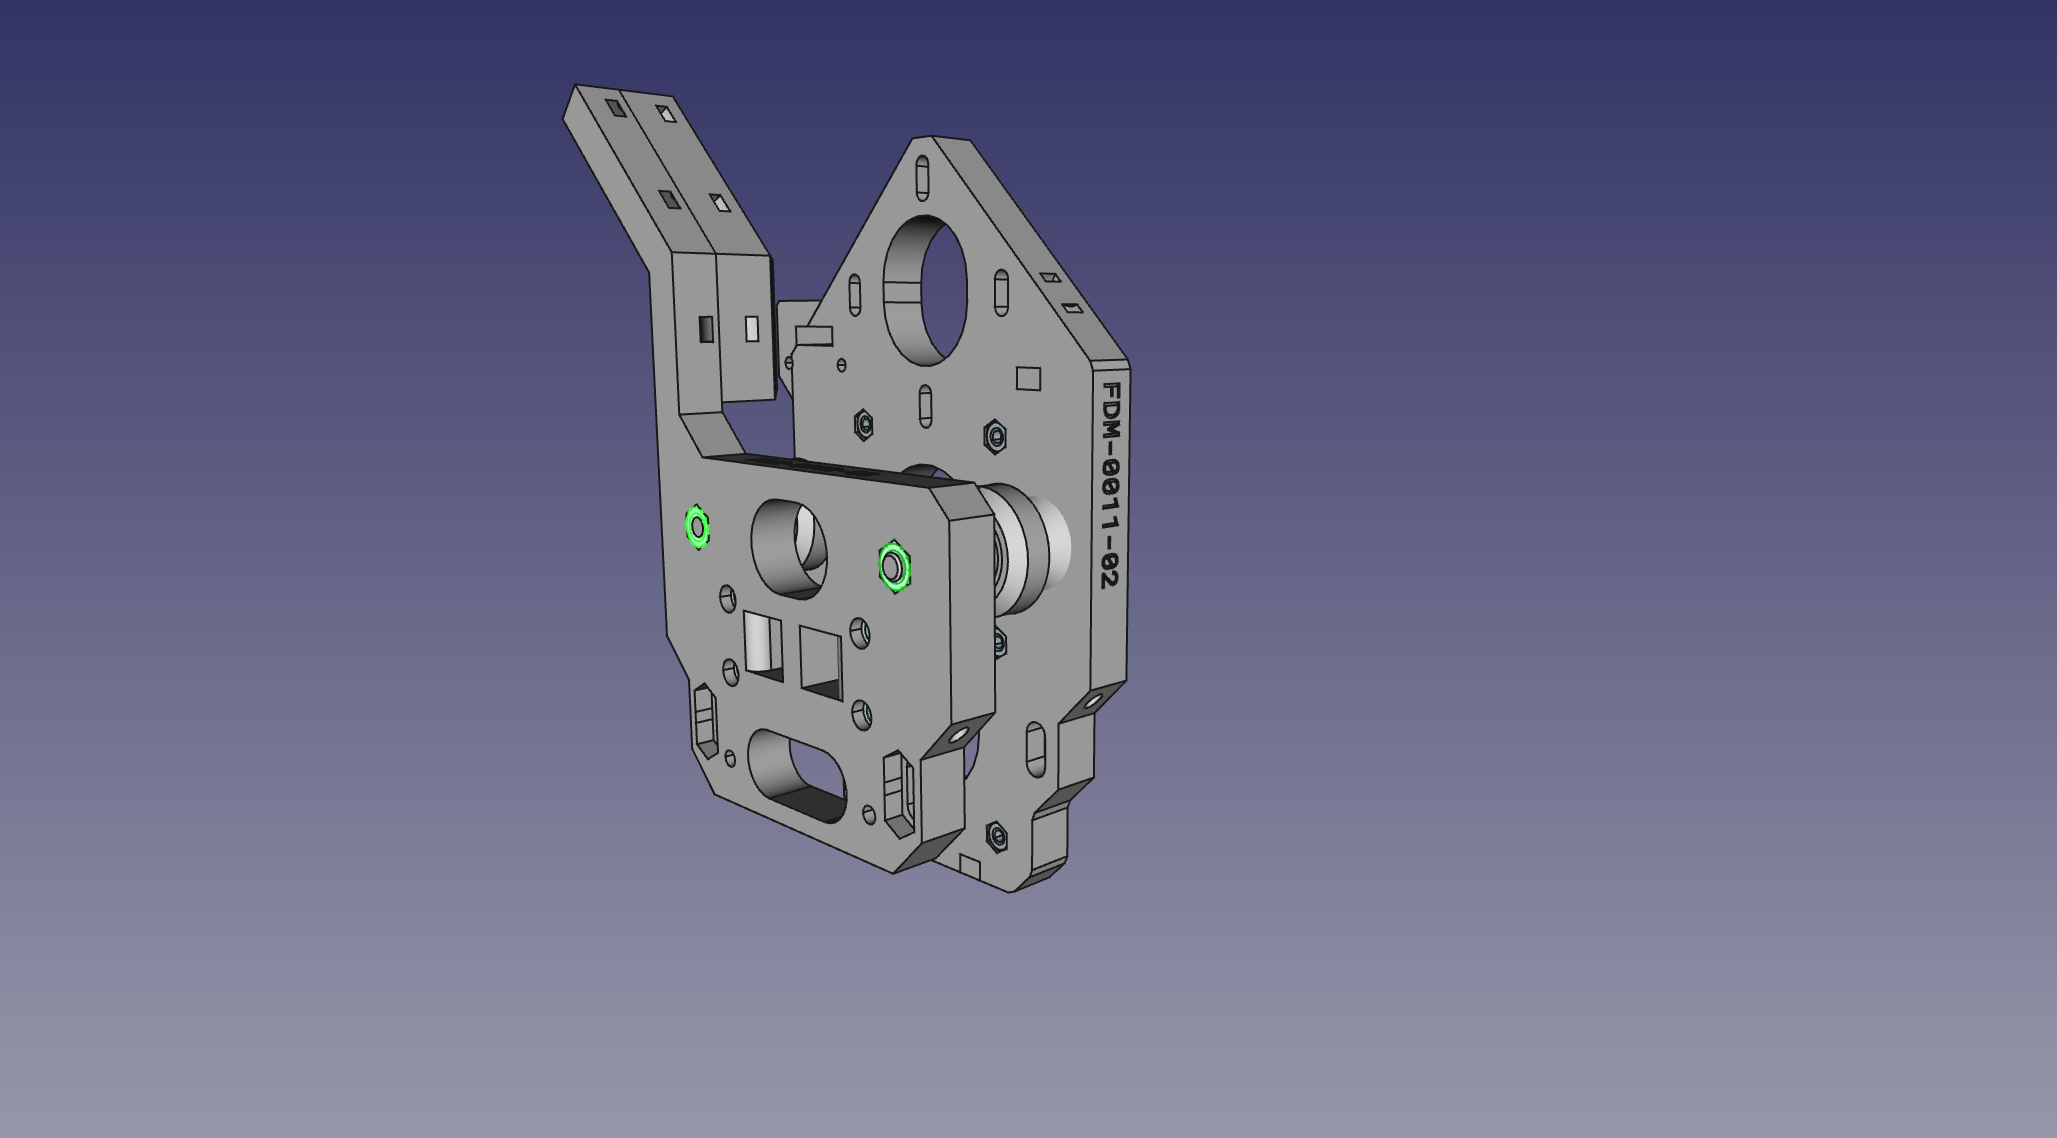Viewport: 2057px width, 1138px height.
Task: Click the upper-left hex nut on the rear plate
Action: (x=864, y=425)
